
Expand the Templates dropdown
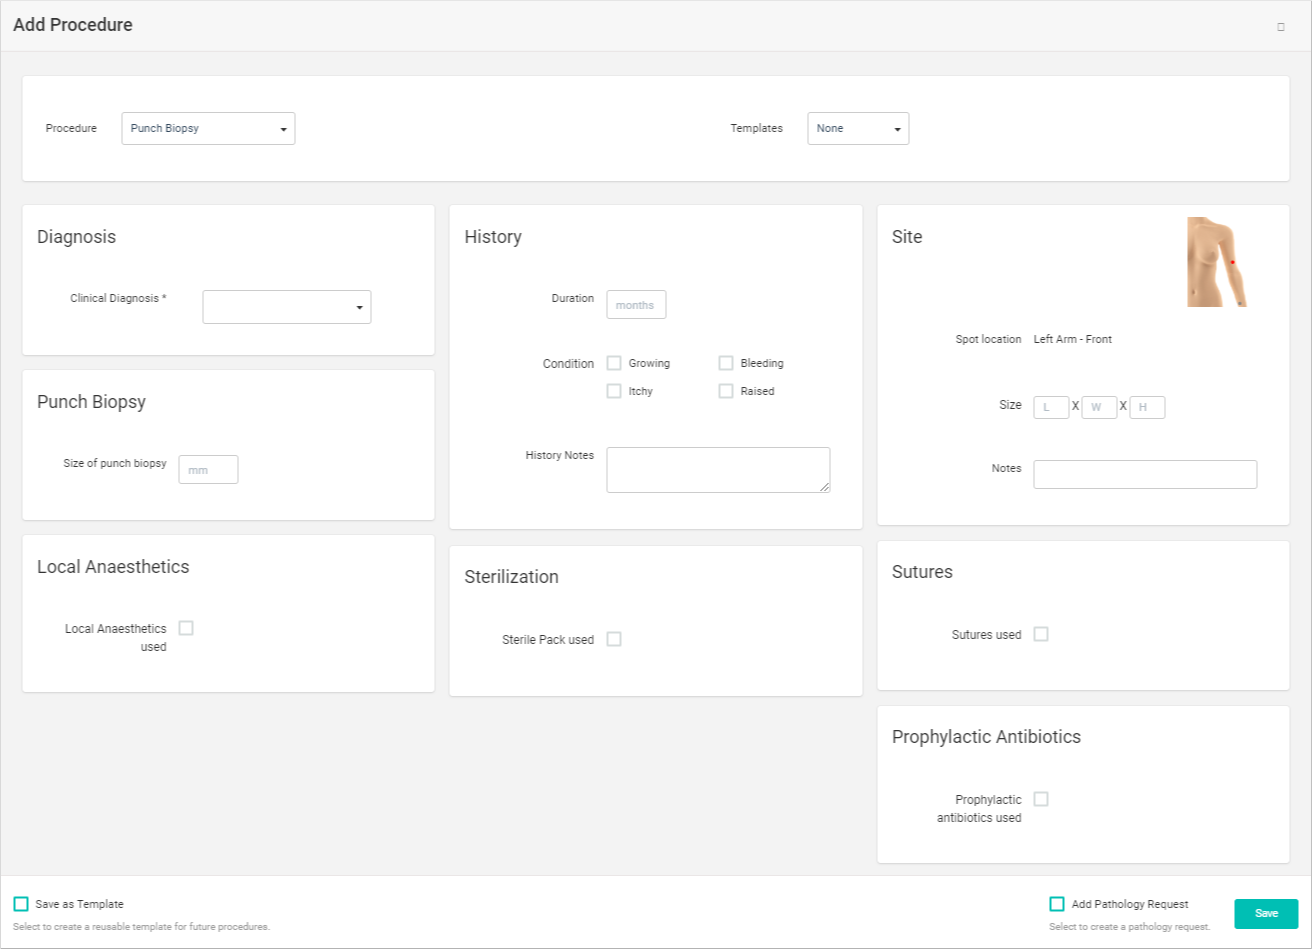click(858, 129)
